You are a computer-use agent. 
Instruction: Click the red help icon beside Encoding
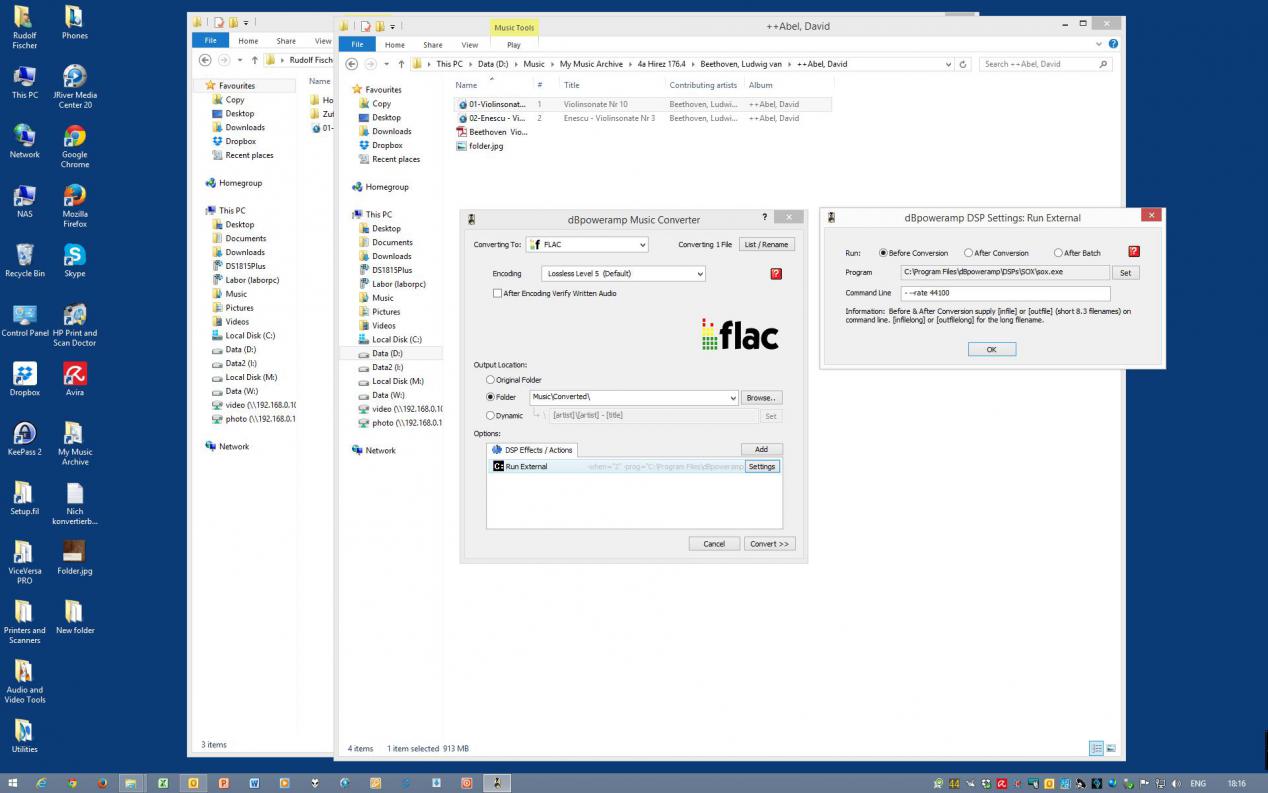[776, 274]
